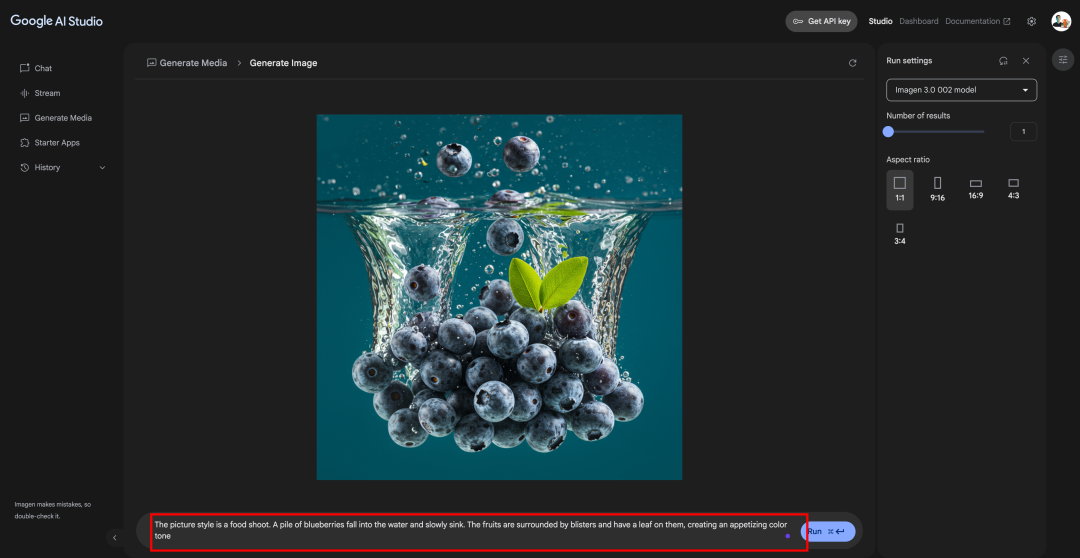The height and width of the screenshot is (558, 1080).
Task: Click the refresh icon above image
Action: tap(853, 63)
